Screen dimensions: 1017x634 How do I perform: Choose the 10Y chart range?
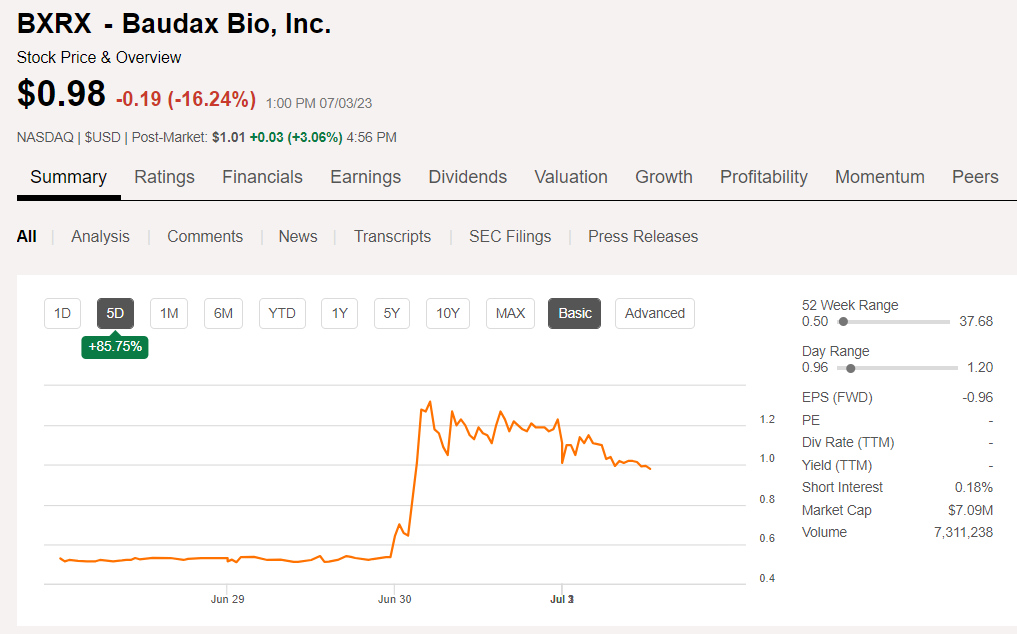point(448,313)
